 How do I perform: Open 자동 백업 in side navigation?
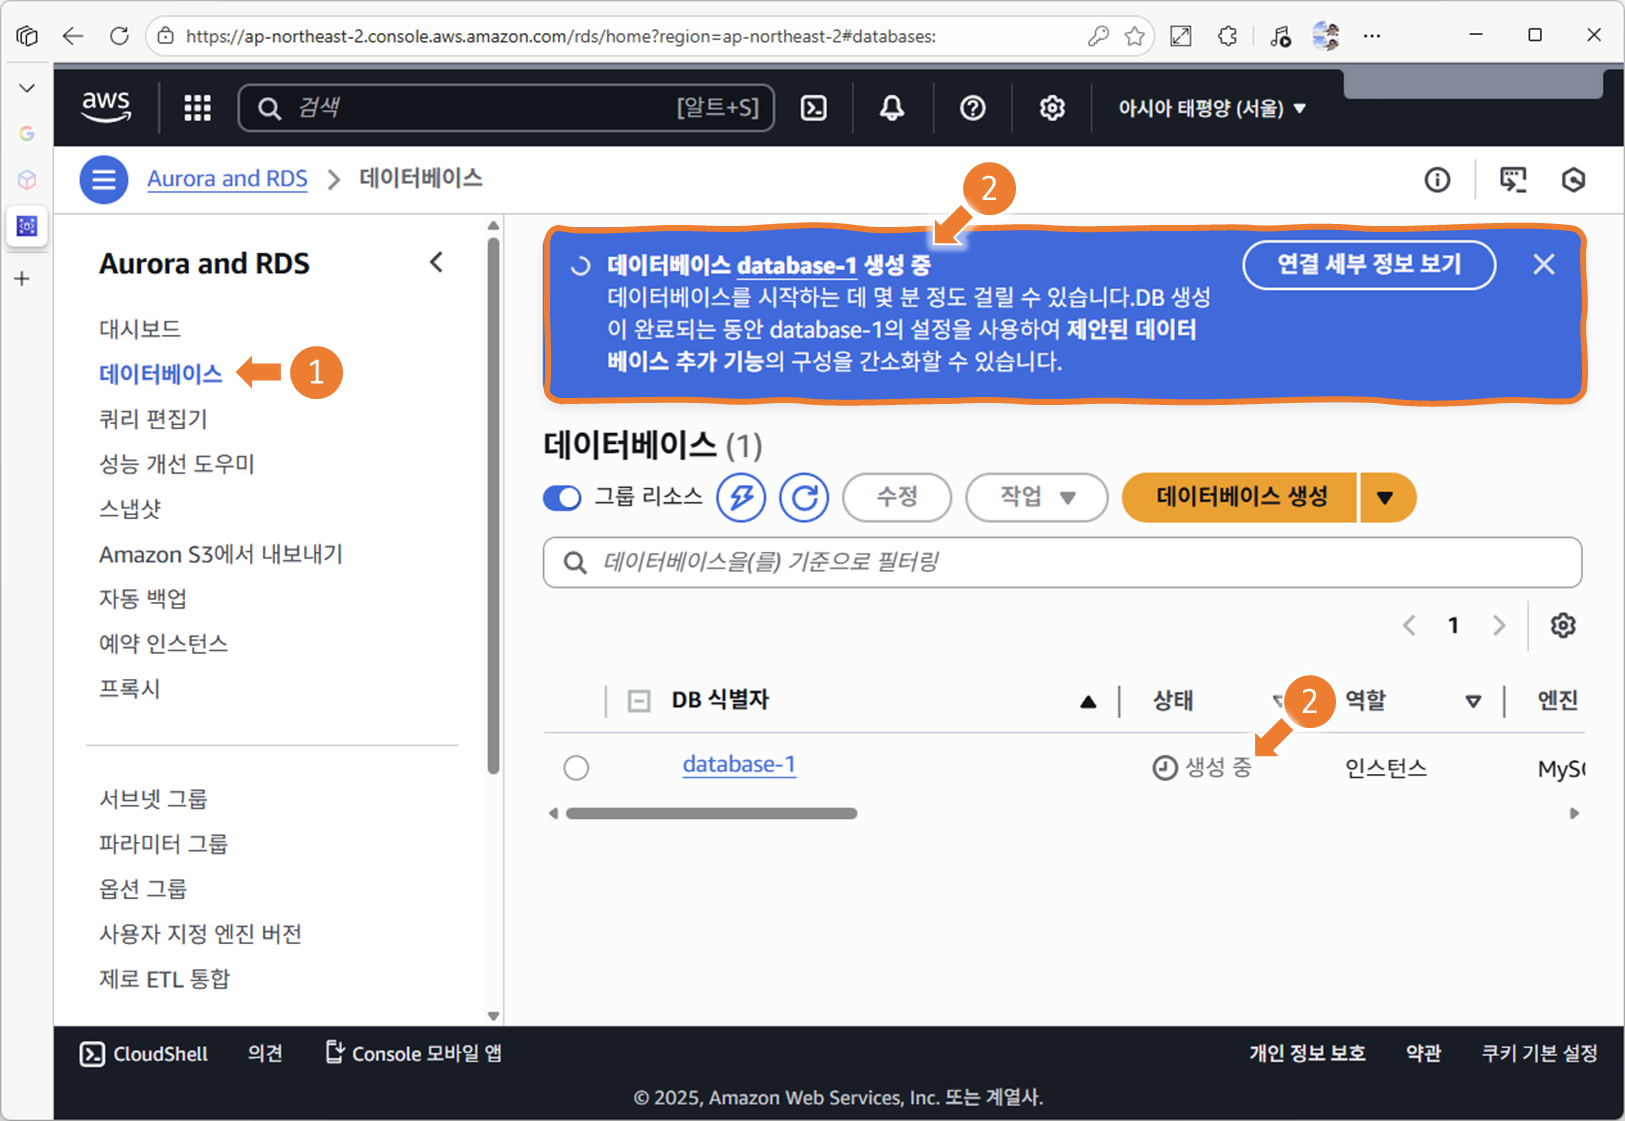tap(143, 598)
